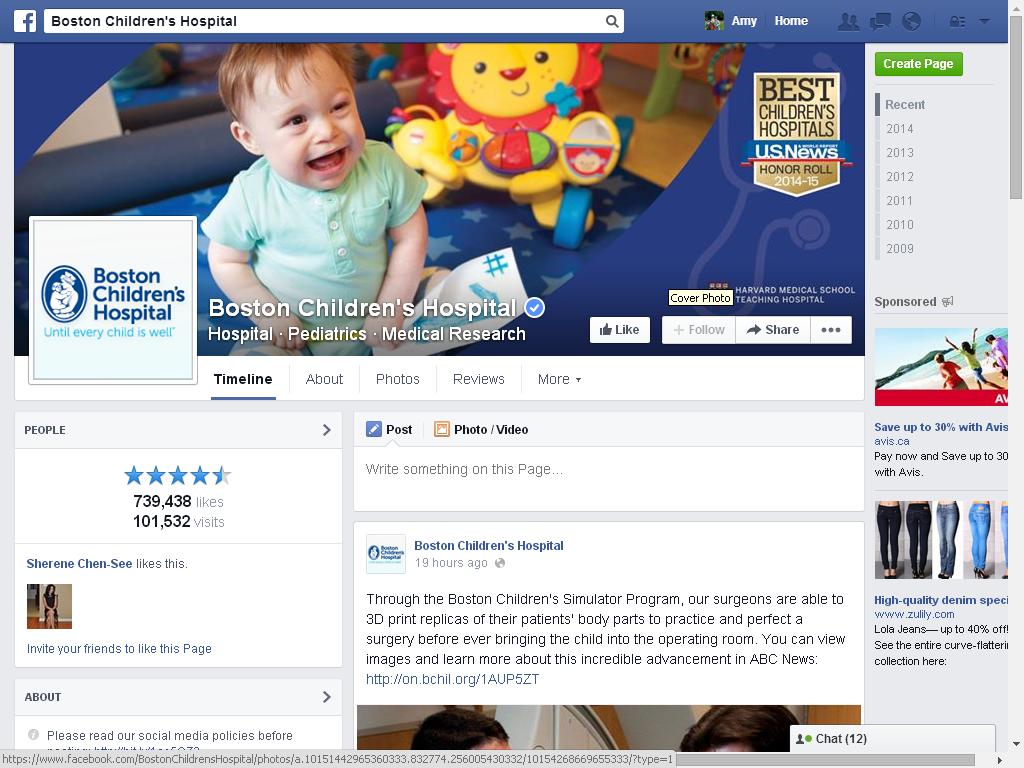
Task: Click the three-dot more options button
Action: tap(831, 330)
